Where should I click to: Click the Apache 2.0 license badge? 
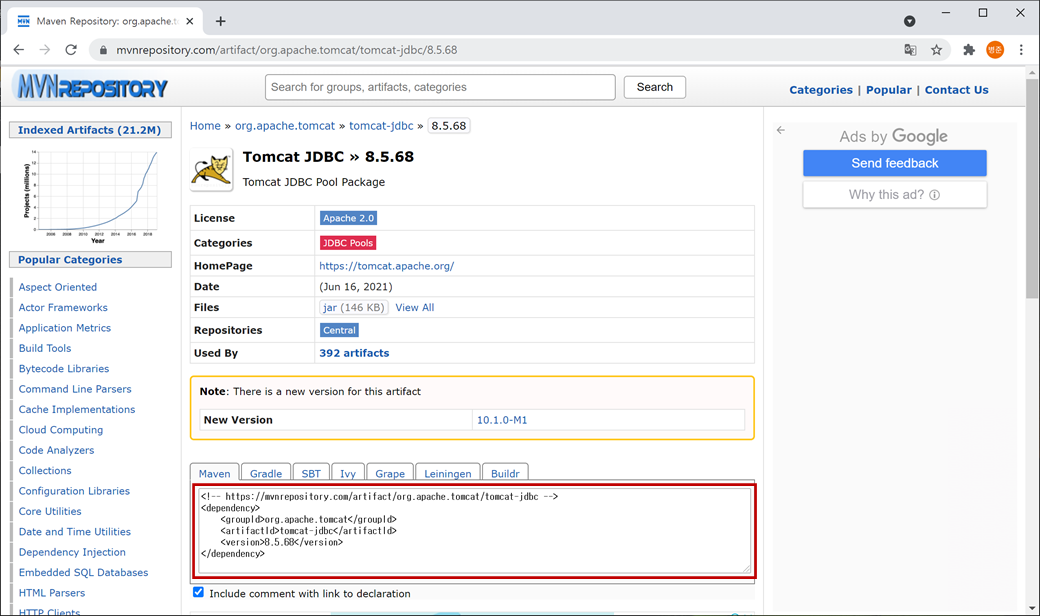[x=349, y=218]
